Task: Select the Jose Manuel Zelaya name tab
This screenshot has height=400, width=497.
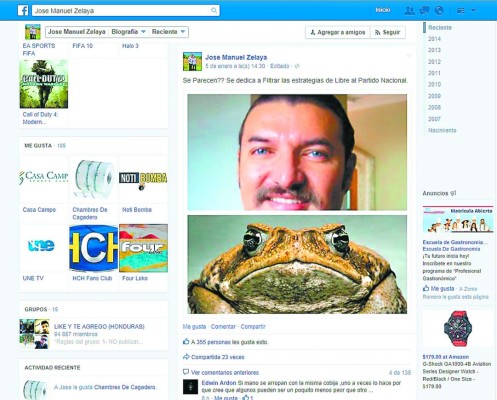Action: pyautogui.click(x=77, y=32)
